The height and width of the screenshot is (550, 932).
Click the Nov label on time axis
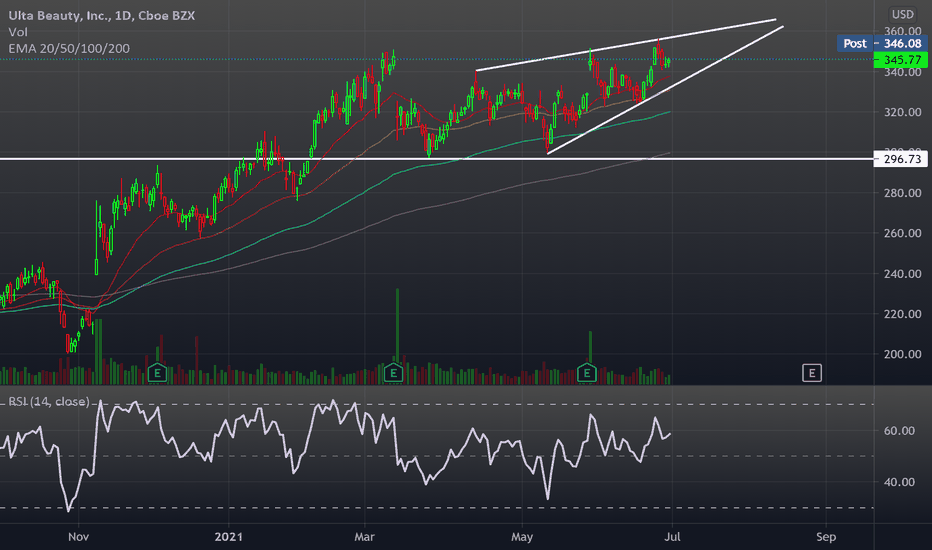point(78,537)
